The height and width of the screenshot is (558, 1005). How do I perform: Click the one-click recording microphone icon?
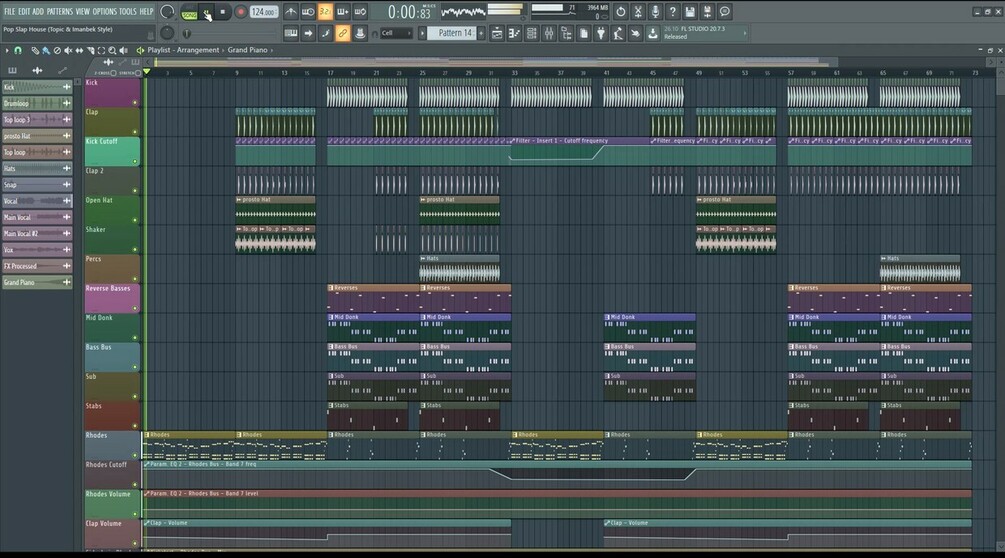click(655, 12)
